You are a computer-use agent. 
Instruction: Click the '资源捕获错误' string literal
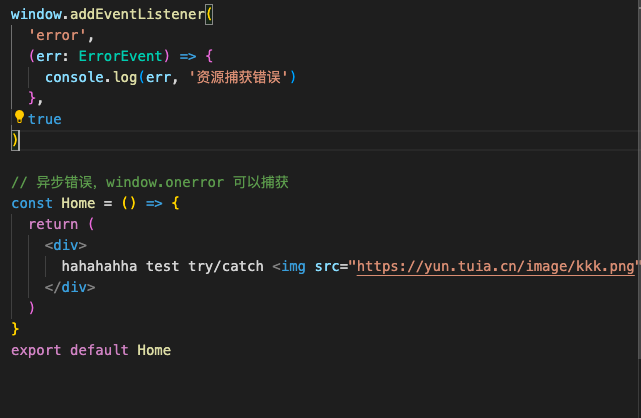[x=239, y=77]
